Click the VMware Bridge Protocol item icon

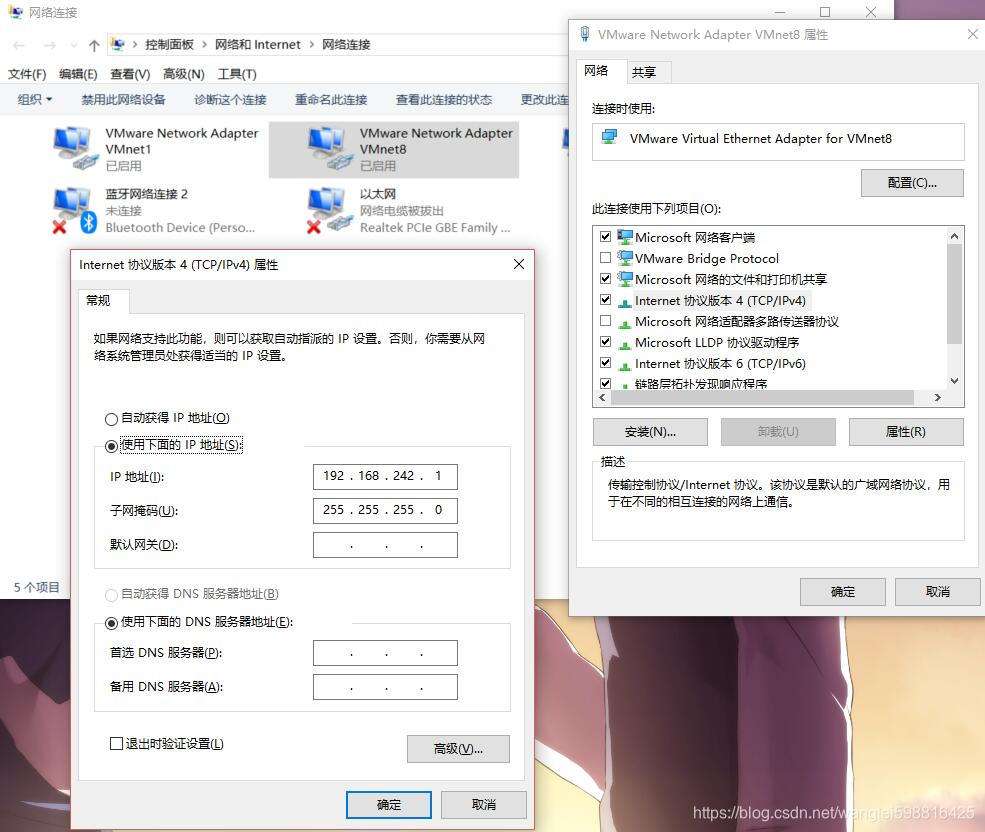pos(624,258)
